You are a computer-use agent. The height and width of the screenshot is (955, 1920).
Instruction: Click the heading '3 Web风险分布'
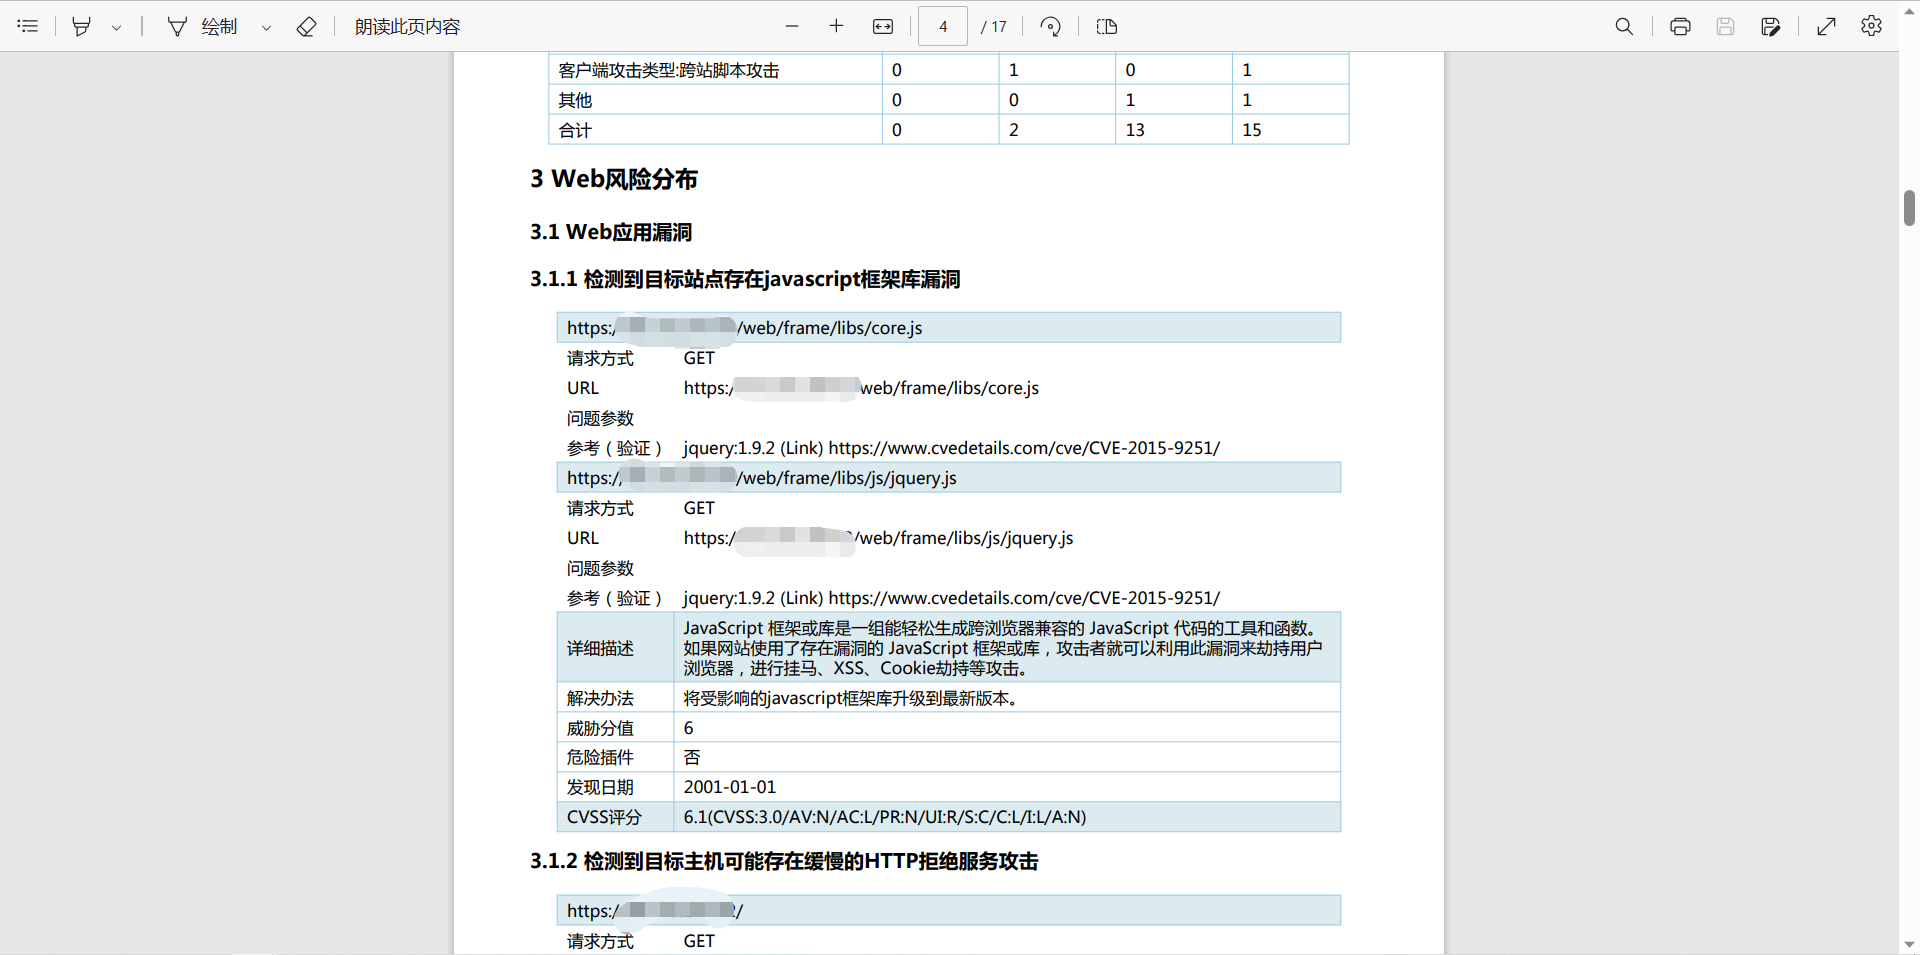pos(614,179)
